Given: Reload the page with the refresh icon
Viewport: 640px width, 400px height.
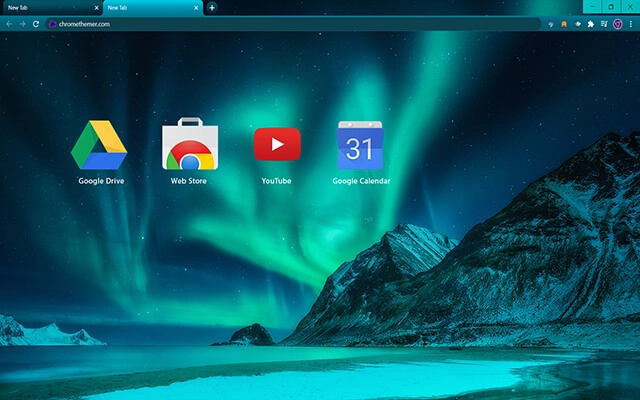Looking at the screenshot, I should (36, 24).
